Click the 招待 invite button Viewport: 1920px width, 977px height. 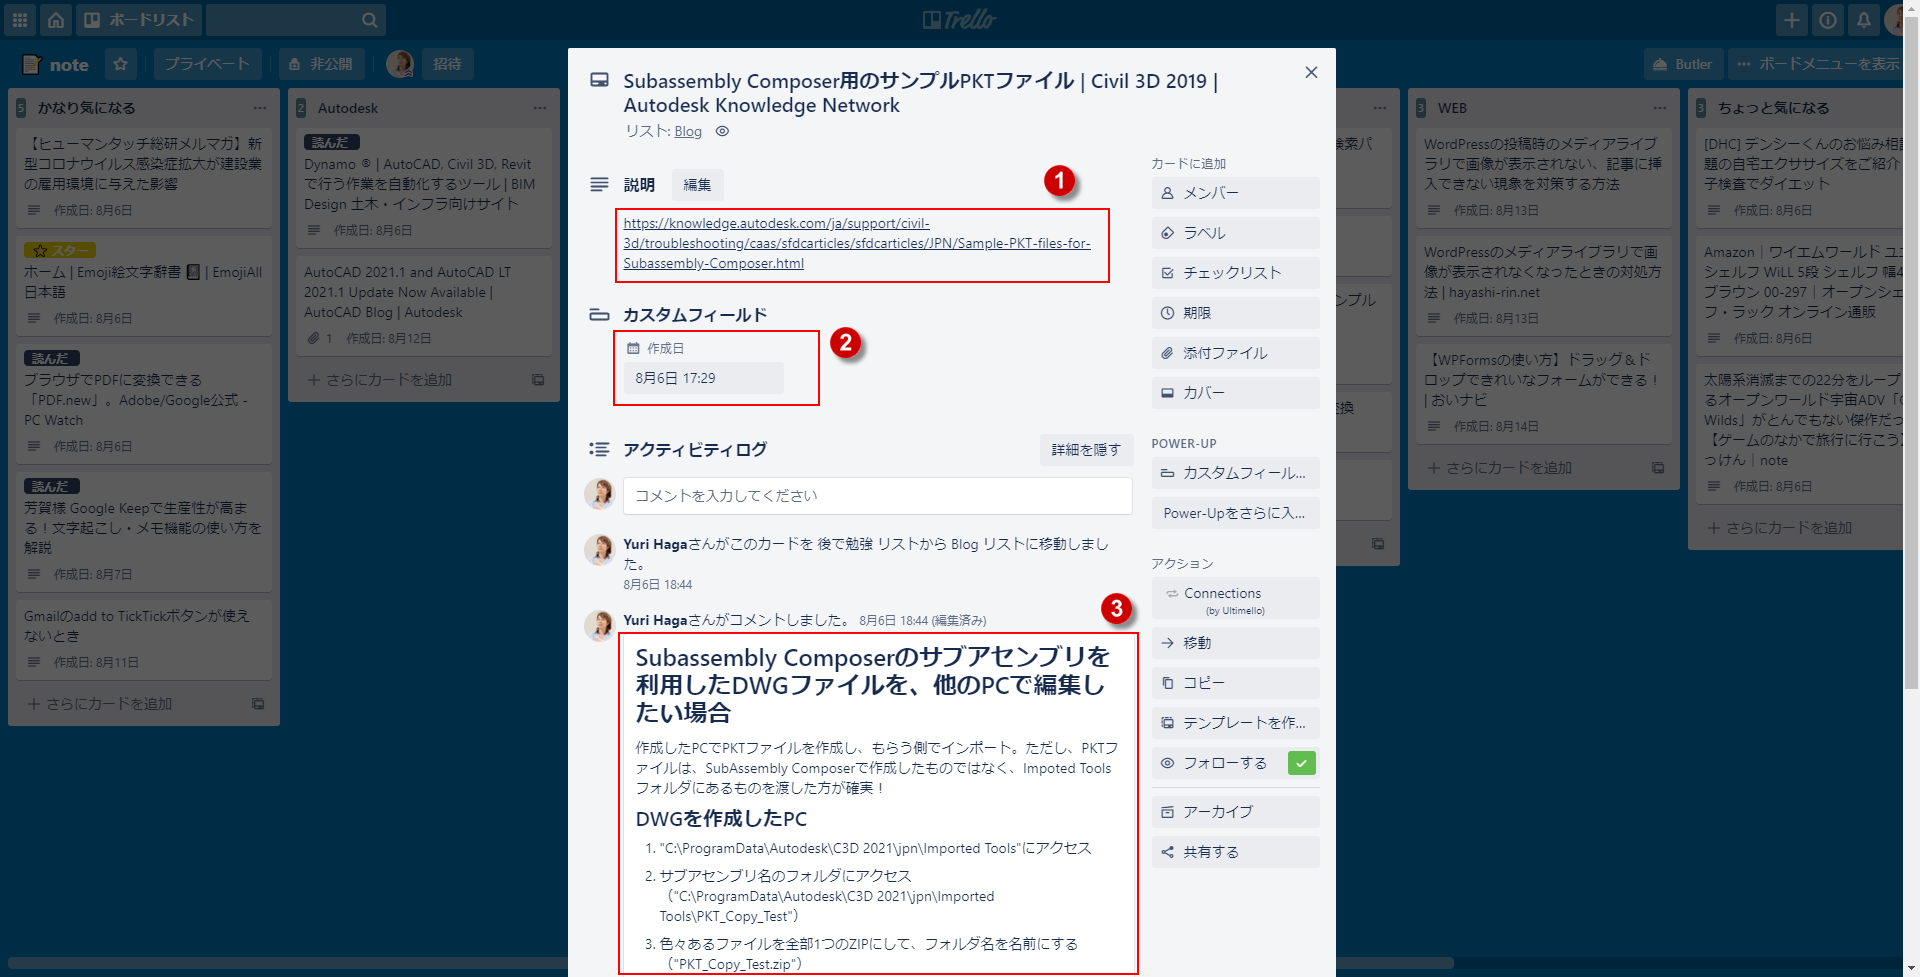(447, 64)
